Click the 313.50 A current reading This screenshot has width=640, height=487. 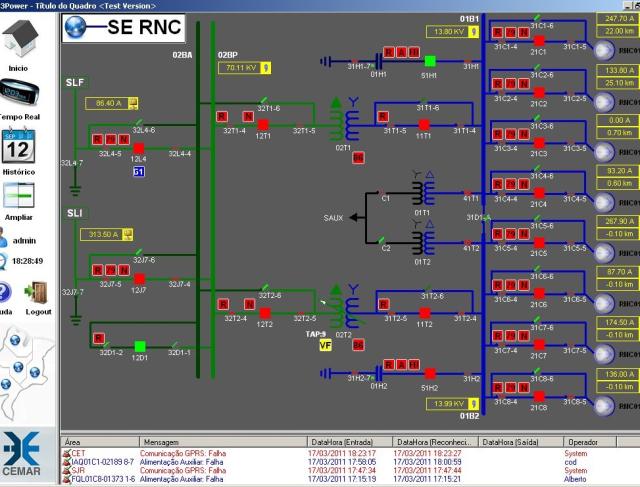(103, 235)
